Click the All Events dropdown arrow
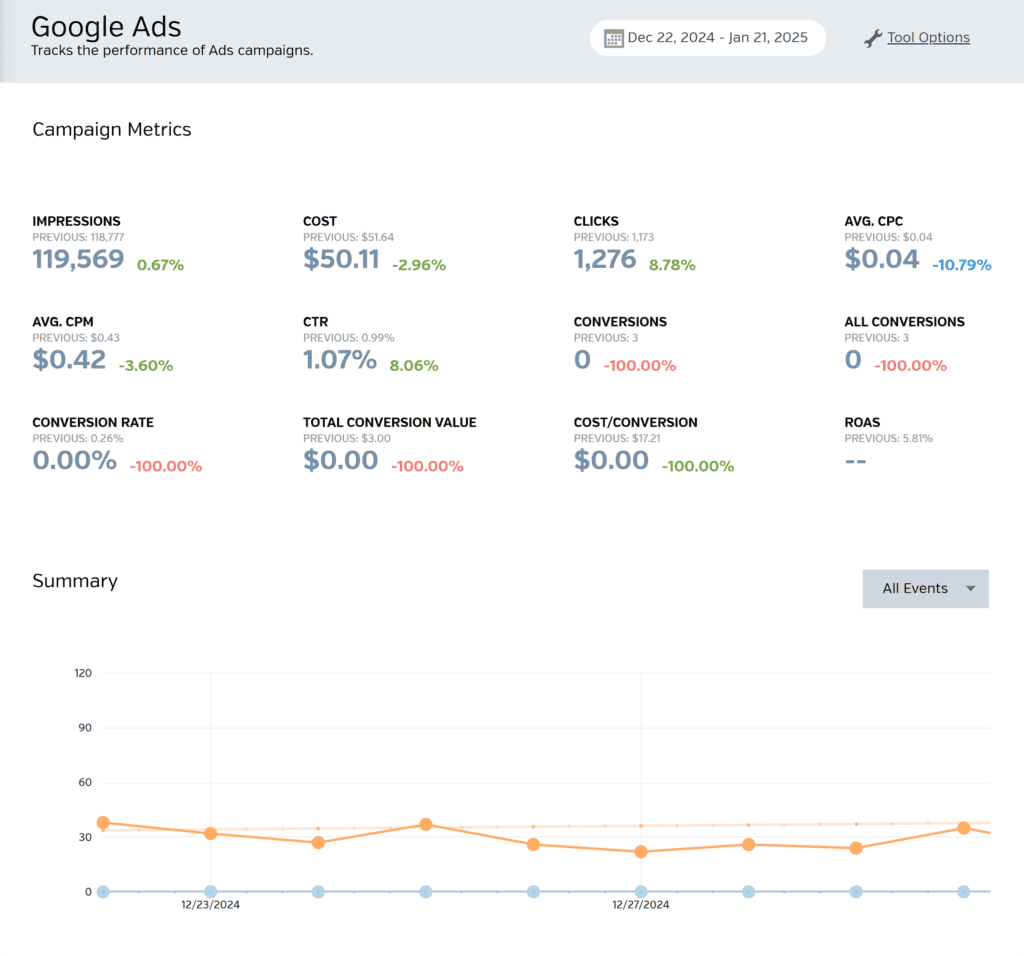1024x956 pixels. 970,589
